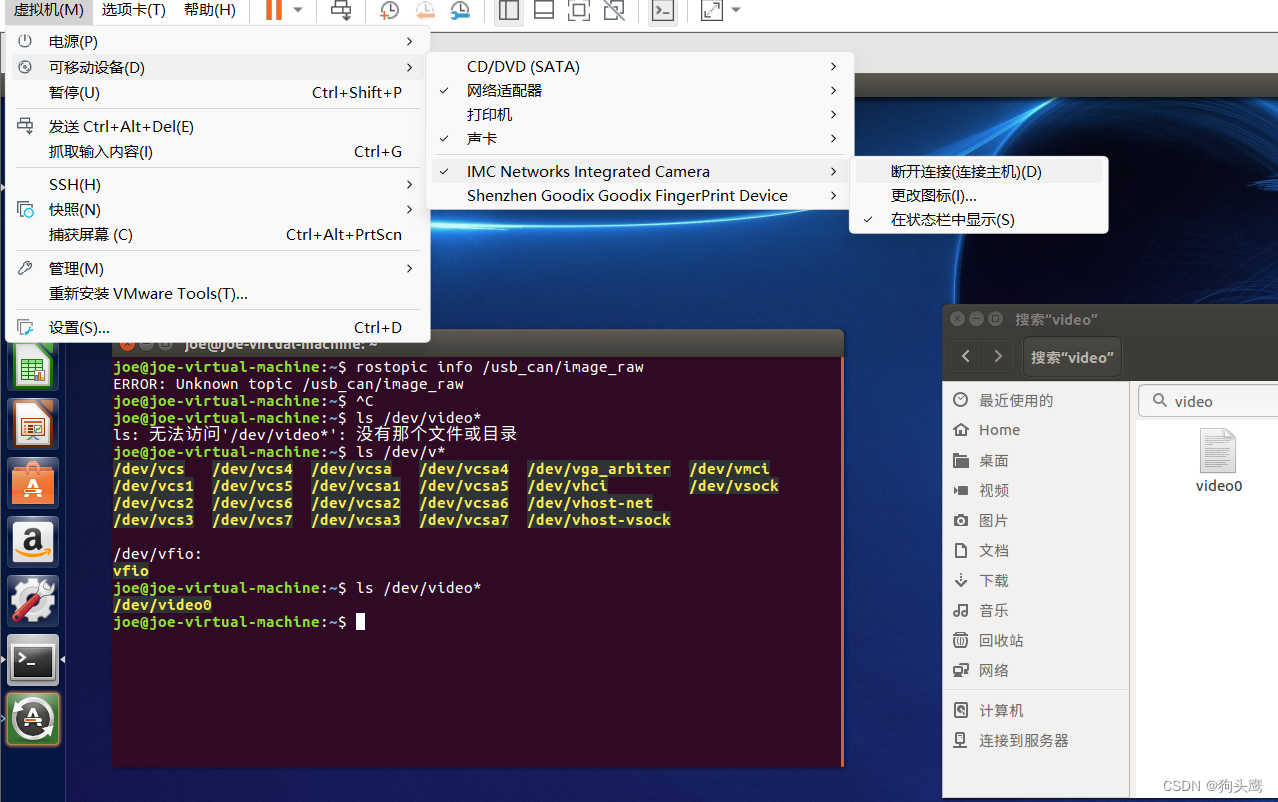
Task: Open the Software Updater launcher icon
Action: click(x=33, y=719)
